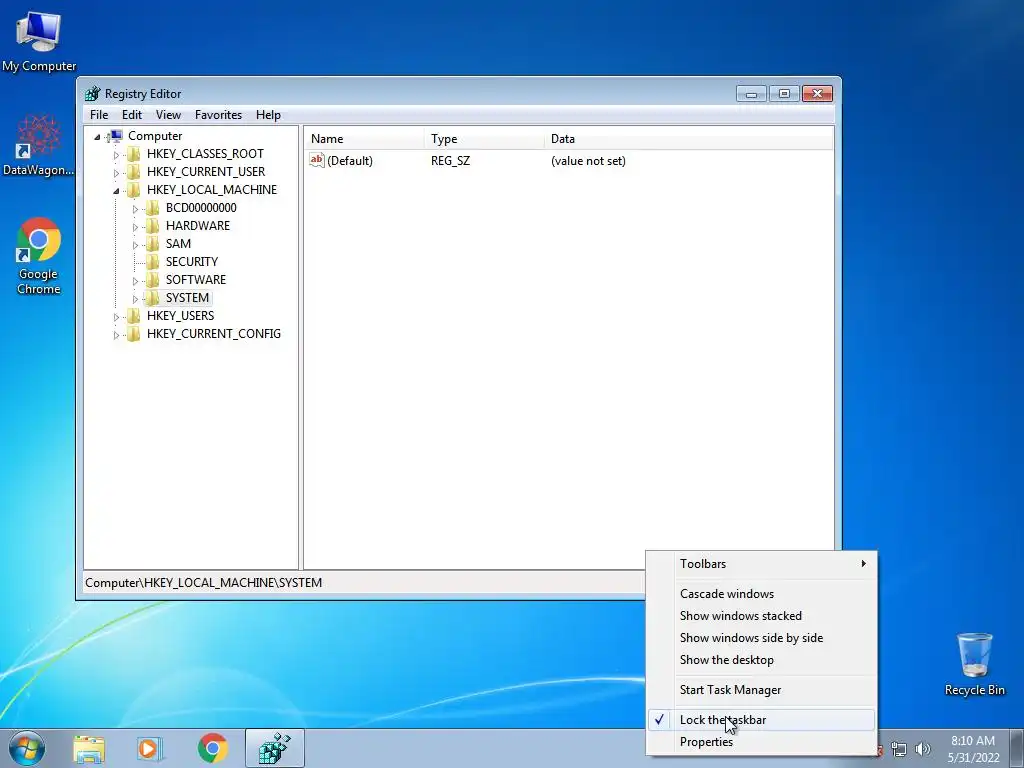The height and width of the screenshot is (768, 1024).
Task: Click the Show desktop strip beside clock
Action: 1017,748
